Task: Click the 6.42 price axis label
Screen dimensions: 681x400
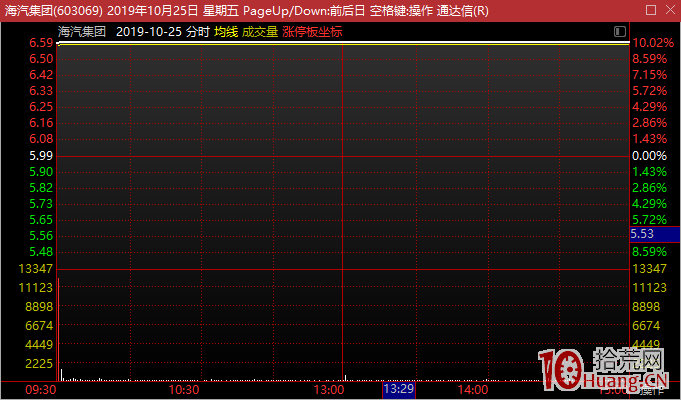Action: coord(41,75)
